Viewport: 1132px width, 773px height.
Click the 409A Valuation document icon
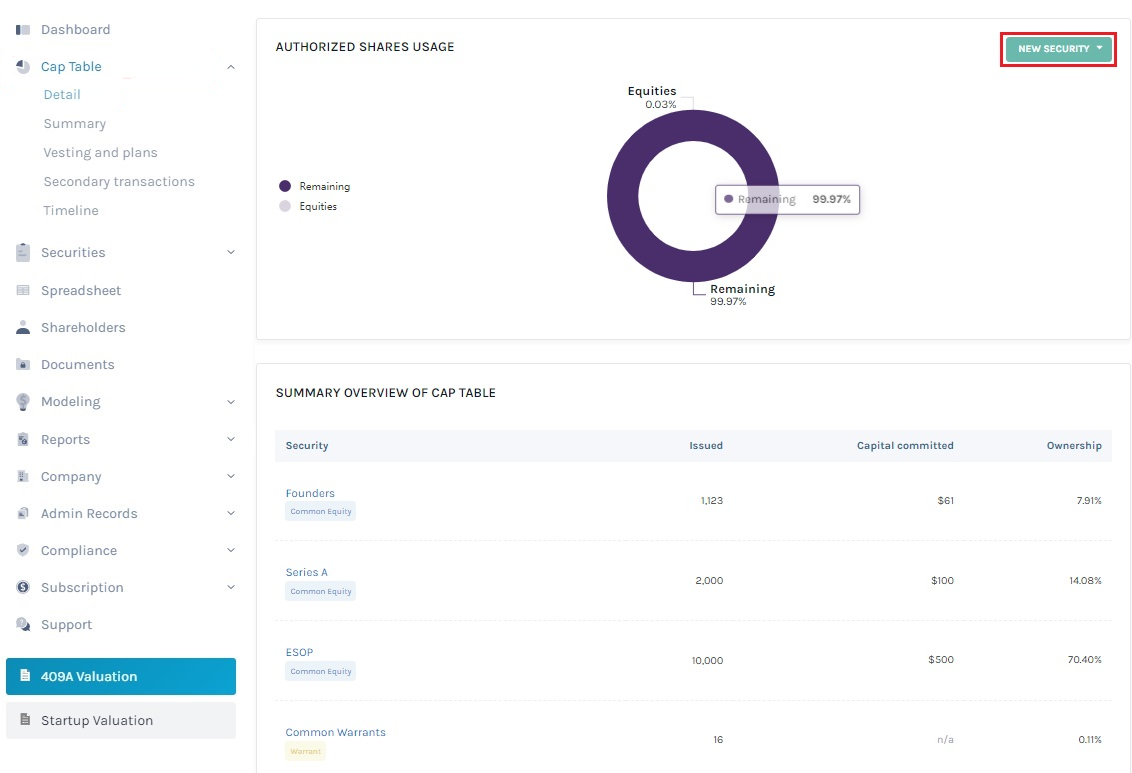click(25, 676)
